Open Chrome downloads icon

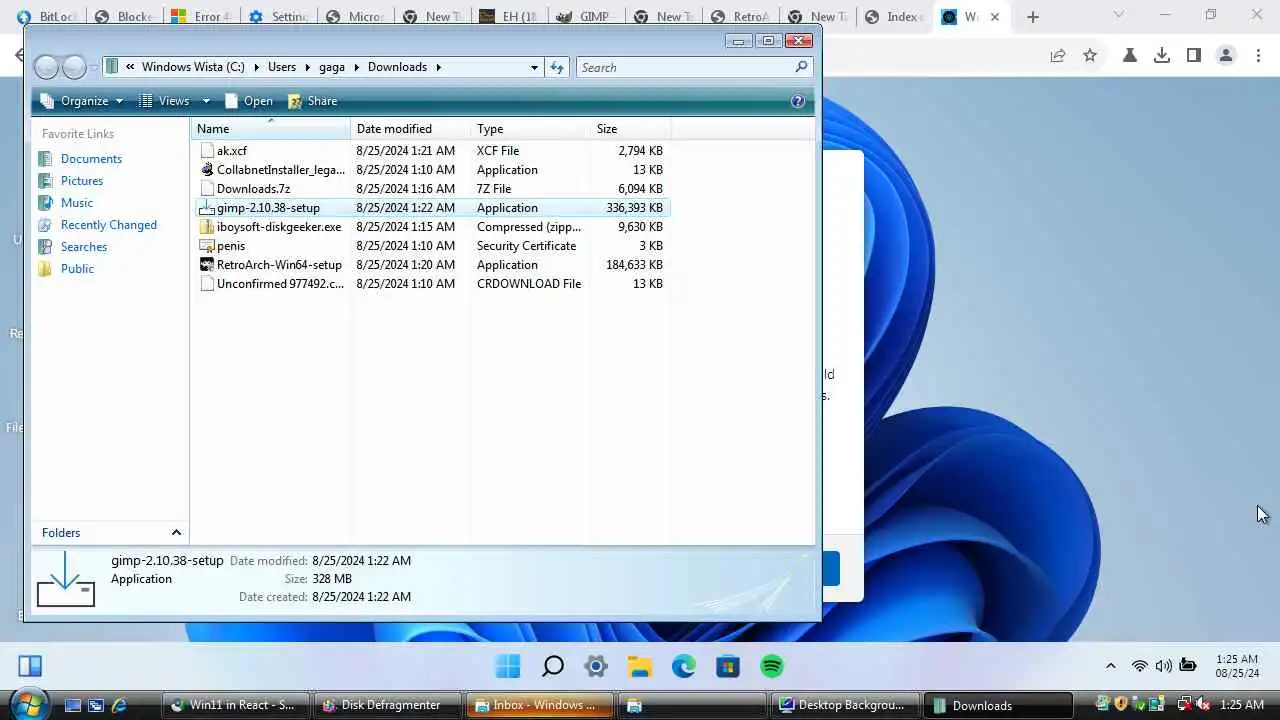[x=1162, y=56]
